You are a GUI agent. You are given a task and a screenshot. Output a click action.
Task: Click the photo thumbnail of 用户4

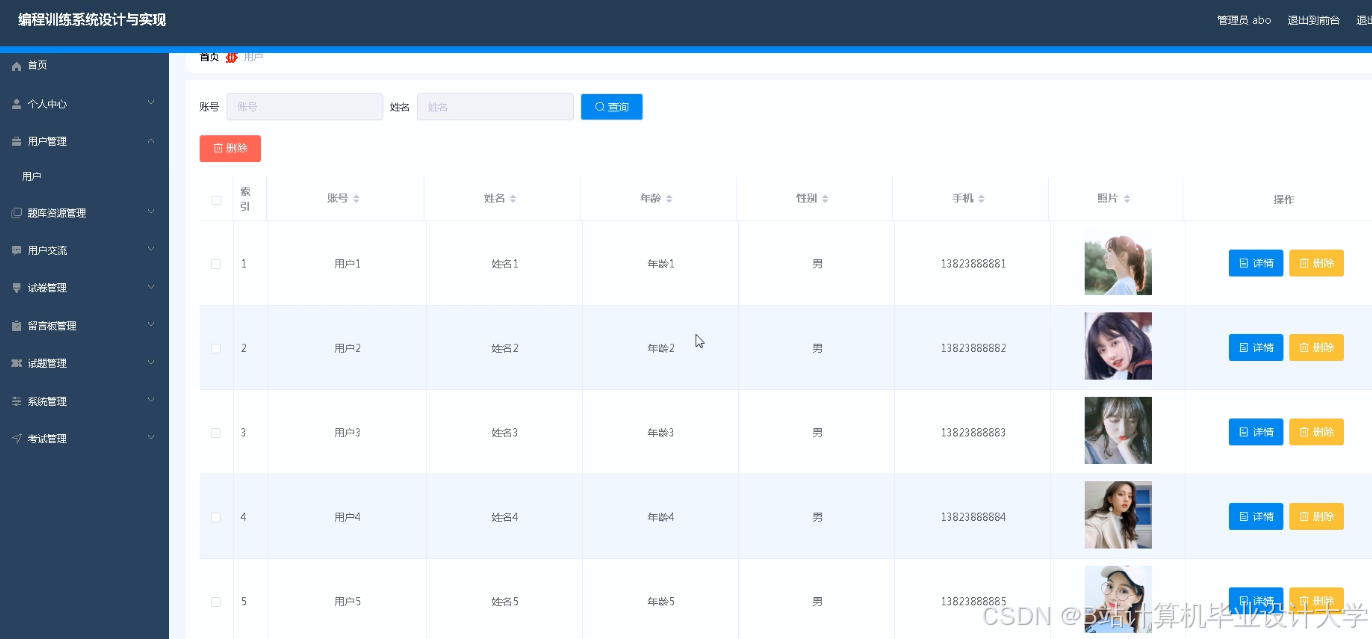(1118, 515)
